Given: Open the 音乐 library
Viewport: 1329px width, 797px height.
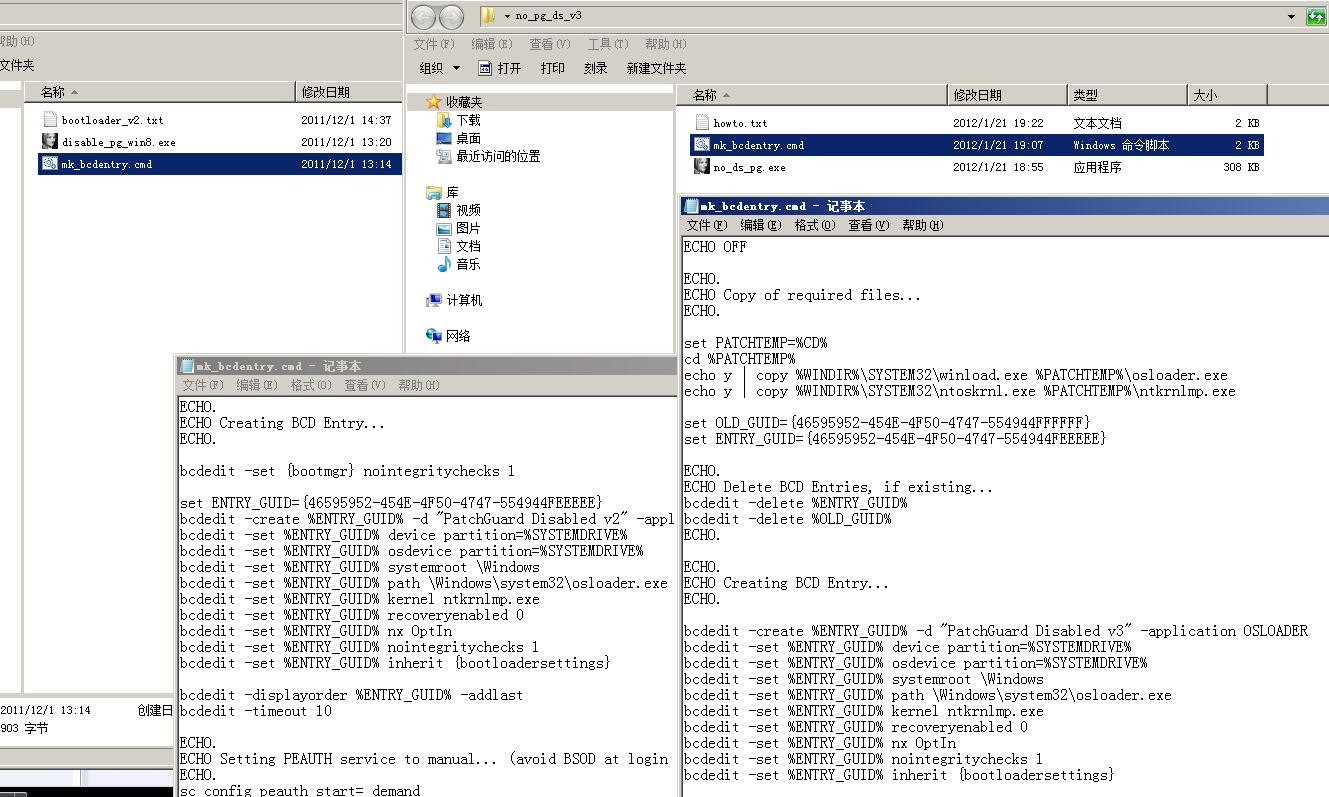Looking at the screenshot, I should (x=459, y=264).
